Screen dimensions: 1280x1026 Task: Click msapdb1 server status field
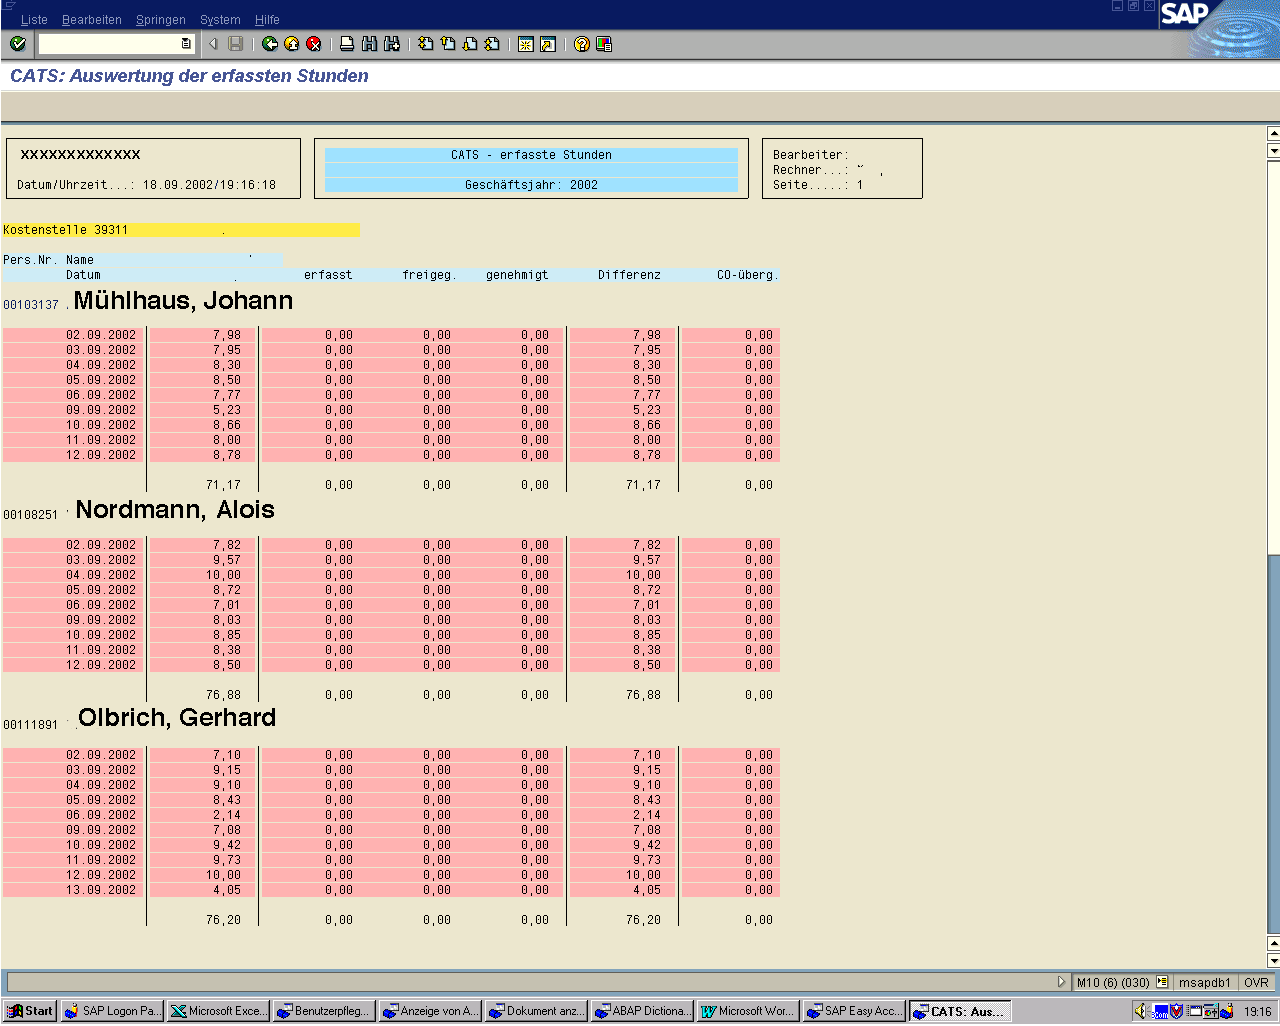[1205, 983]
